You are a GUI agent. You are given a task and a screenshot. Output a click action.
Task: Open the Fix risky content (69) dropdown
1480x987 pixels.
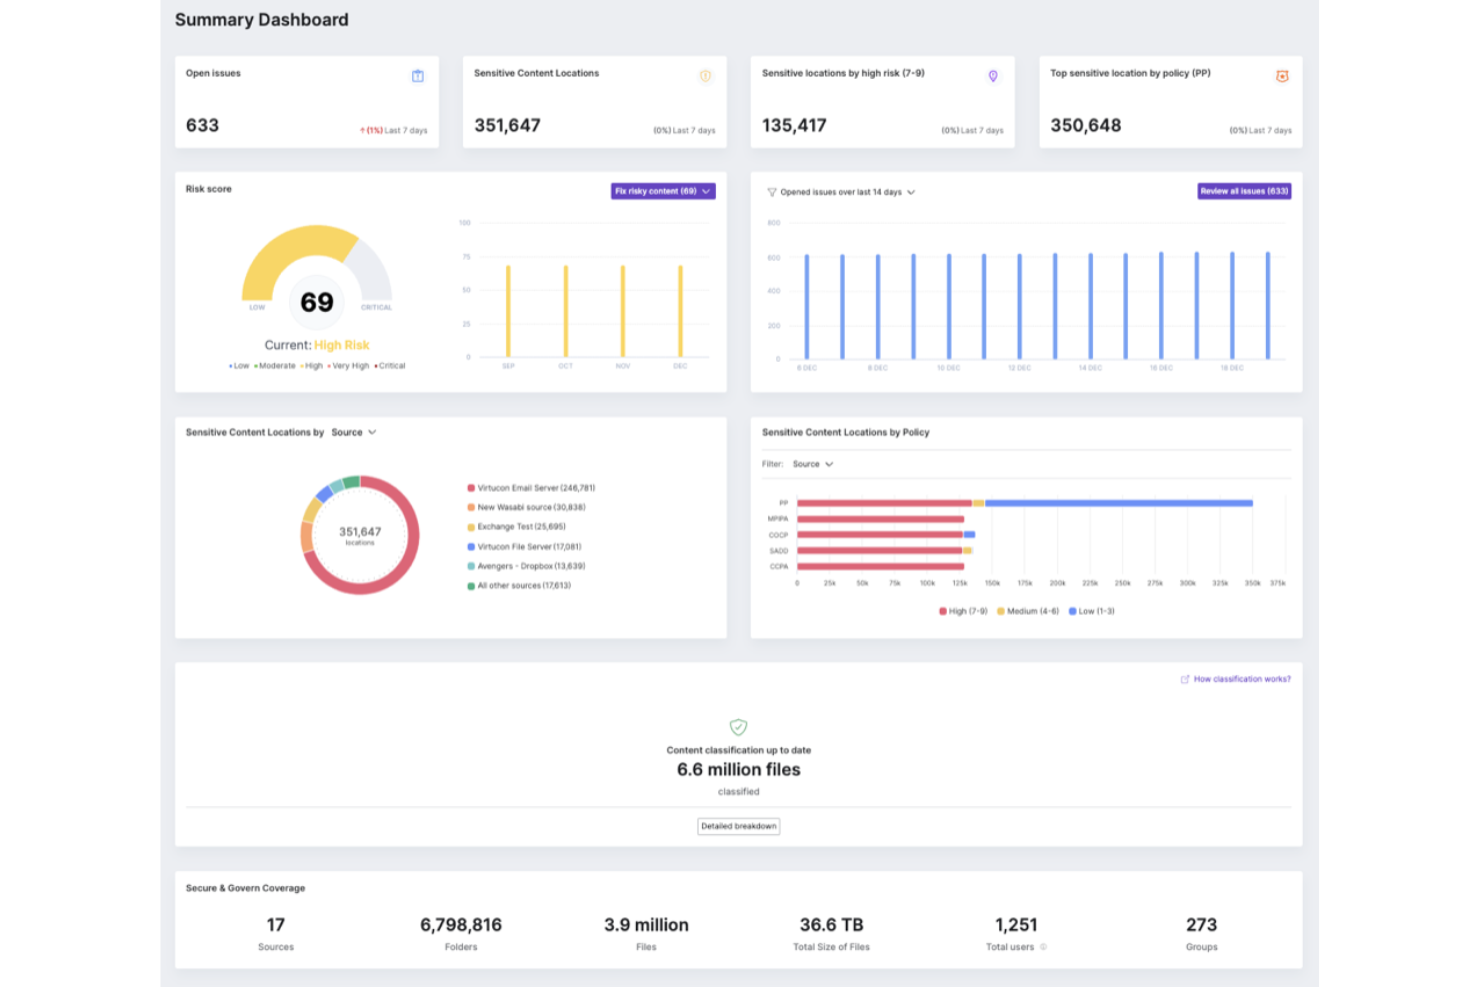(663, 191)
